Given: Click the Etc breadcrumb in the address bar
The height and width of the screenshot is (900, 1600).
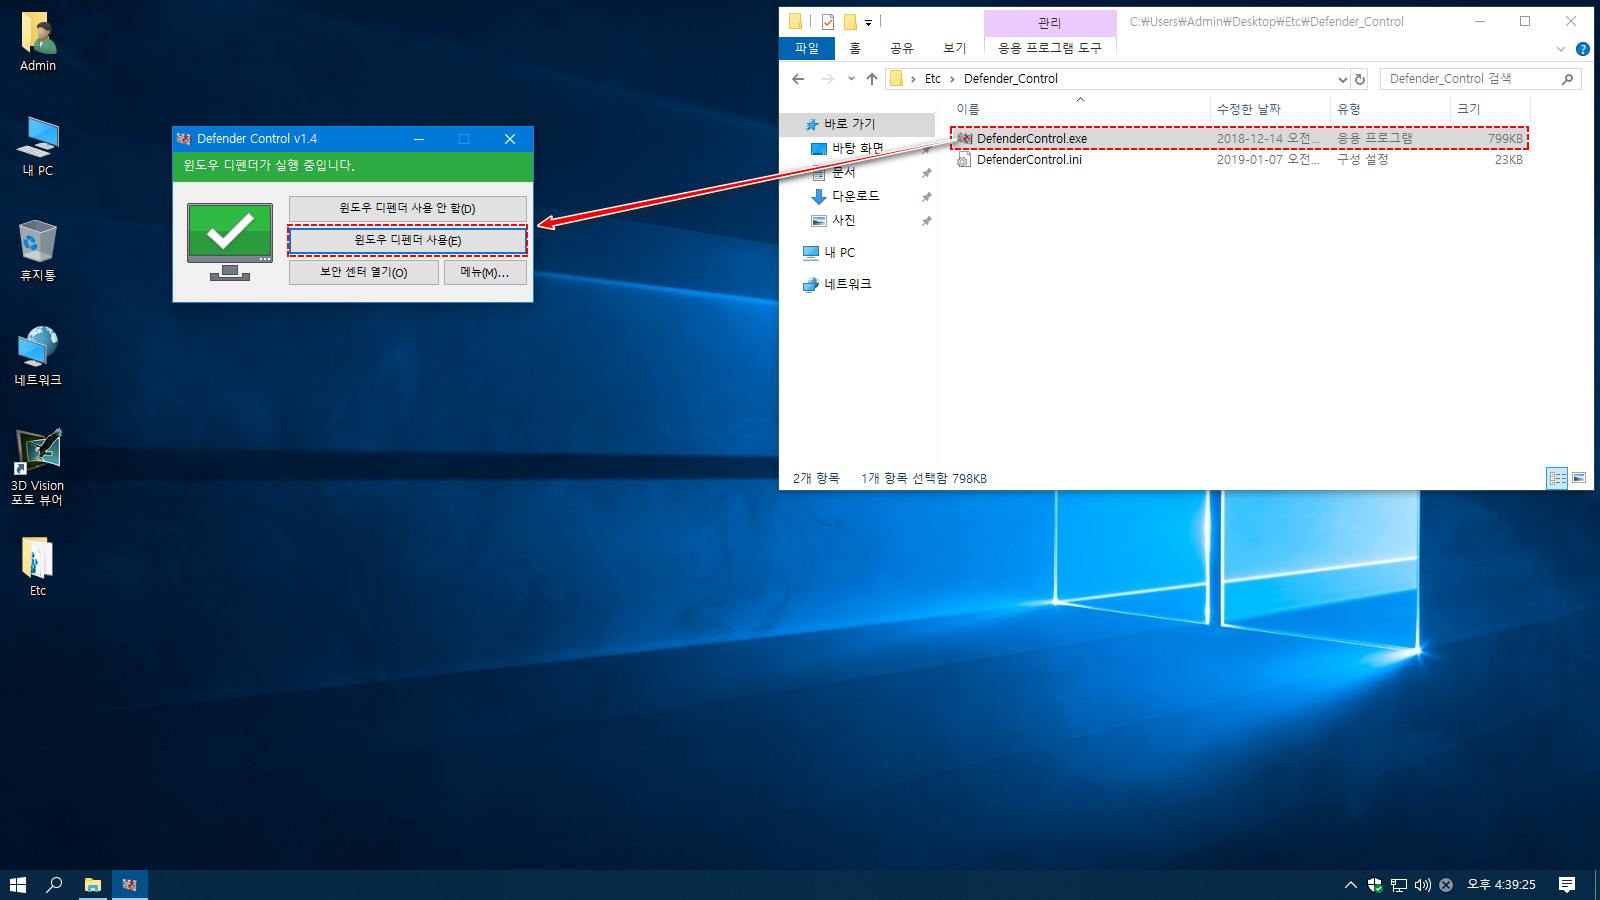Looking at the screenshot, I should point(933,79).
